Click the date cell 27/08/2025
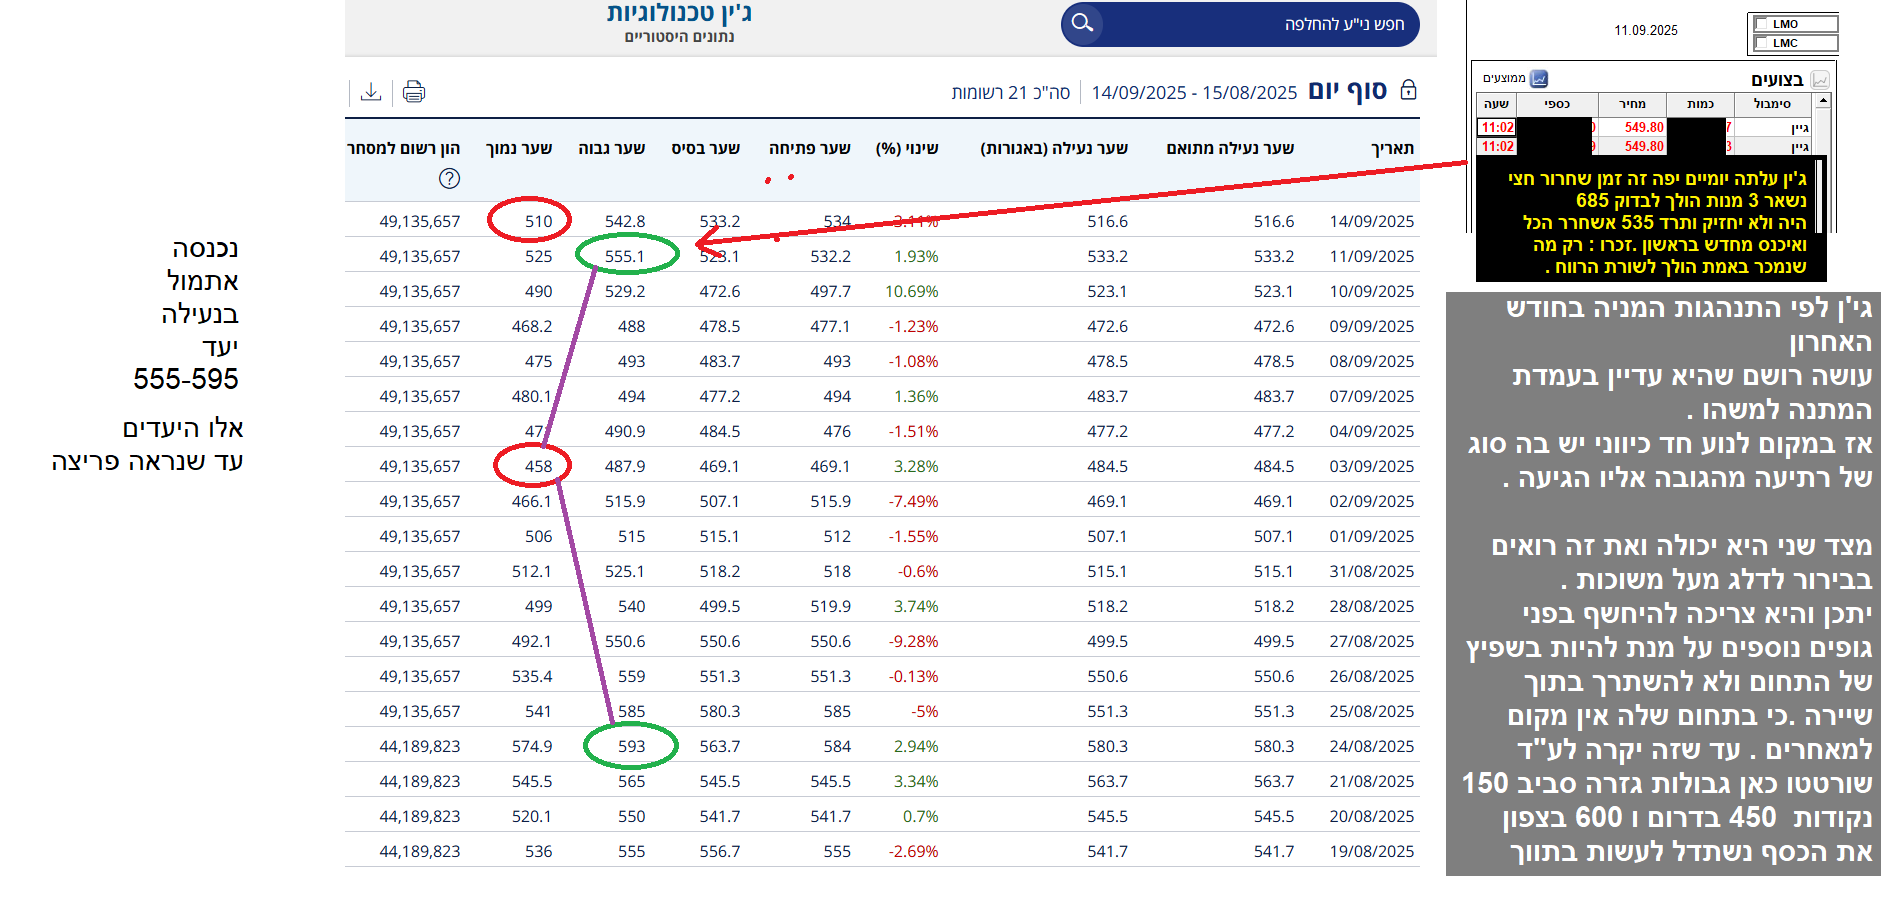This screenshot has width=1904, height=903. 1372,641
